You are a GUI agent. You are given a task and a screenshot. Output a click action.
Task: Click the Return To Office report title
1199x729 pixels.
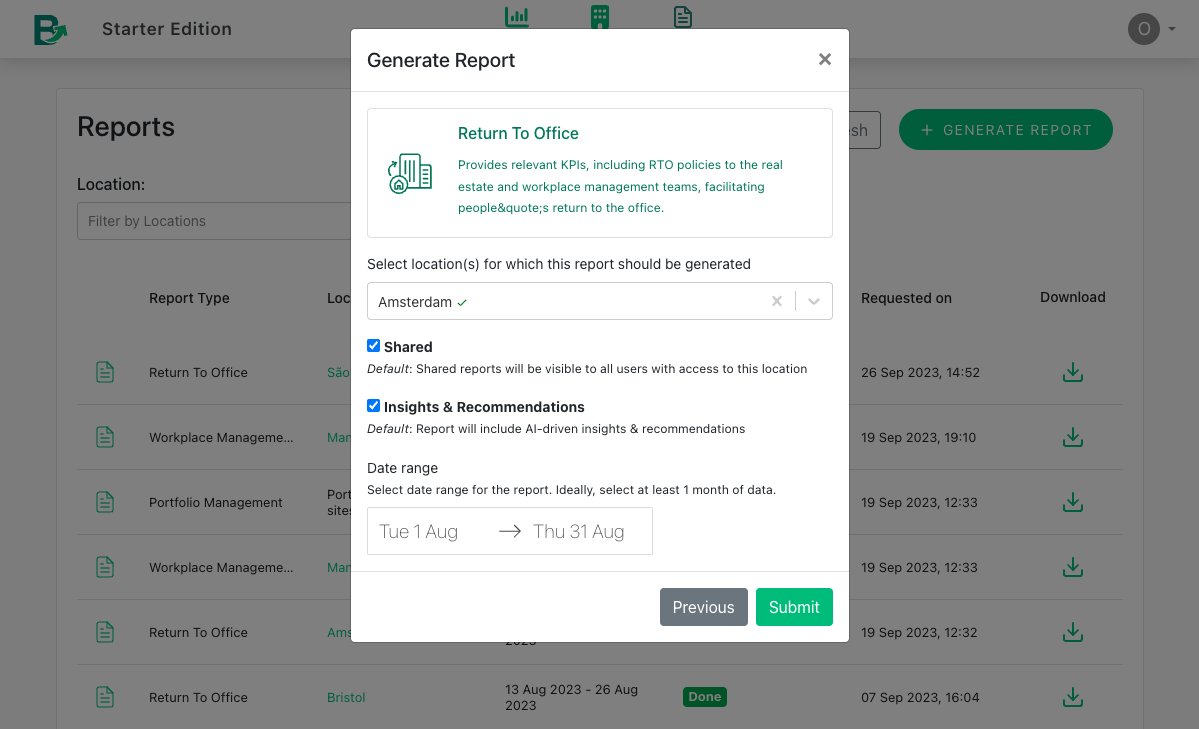point(518,133)
